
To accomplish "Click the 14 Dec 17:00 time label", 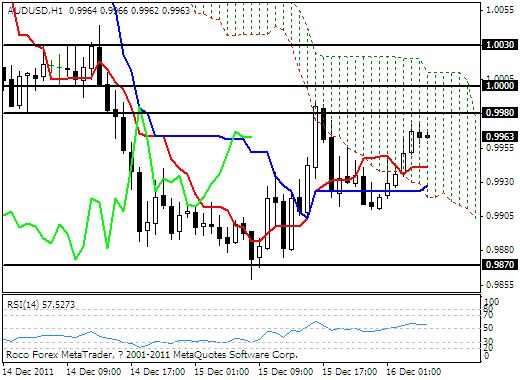I will [x=158, y=372].
